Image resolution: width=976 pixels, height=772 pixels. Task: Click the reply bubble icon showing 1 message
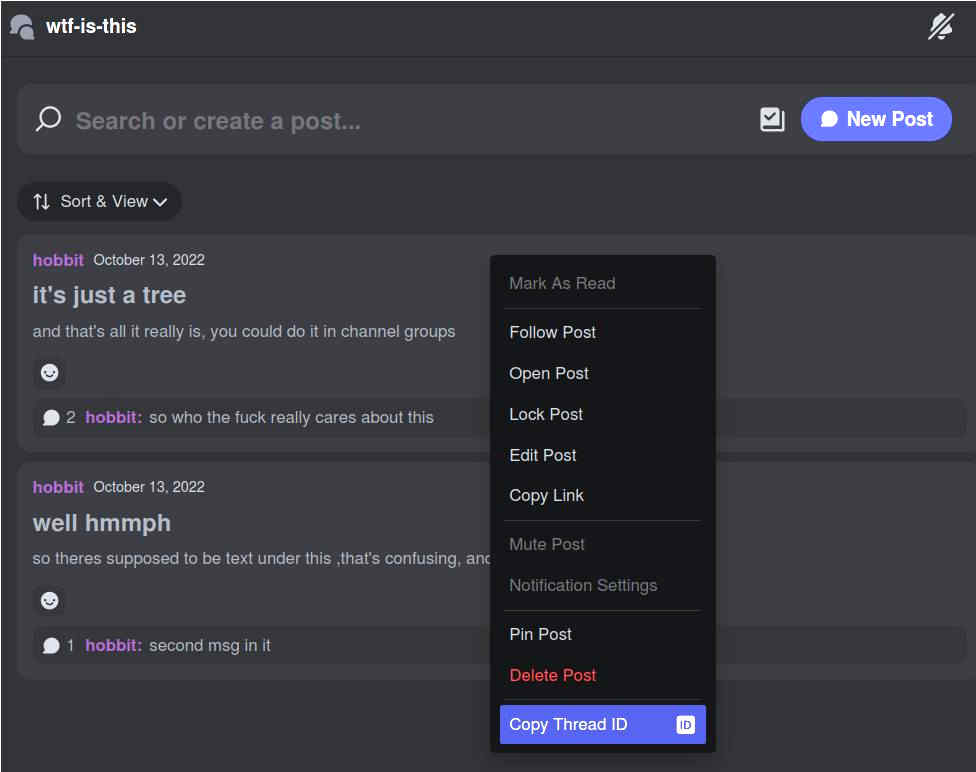(51, 646)
